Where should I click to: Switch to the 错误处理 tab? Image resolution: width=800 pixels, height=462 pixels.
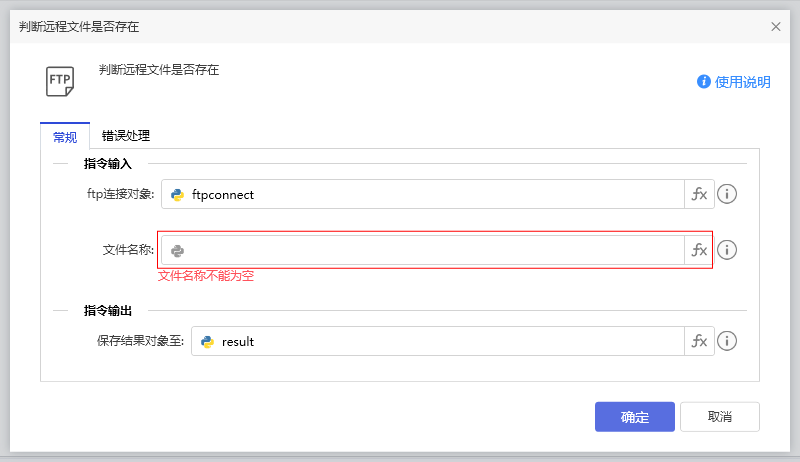point(125,136)
